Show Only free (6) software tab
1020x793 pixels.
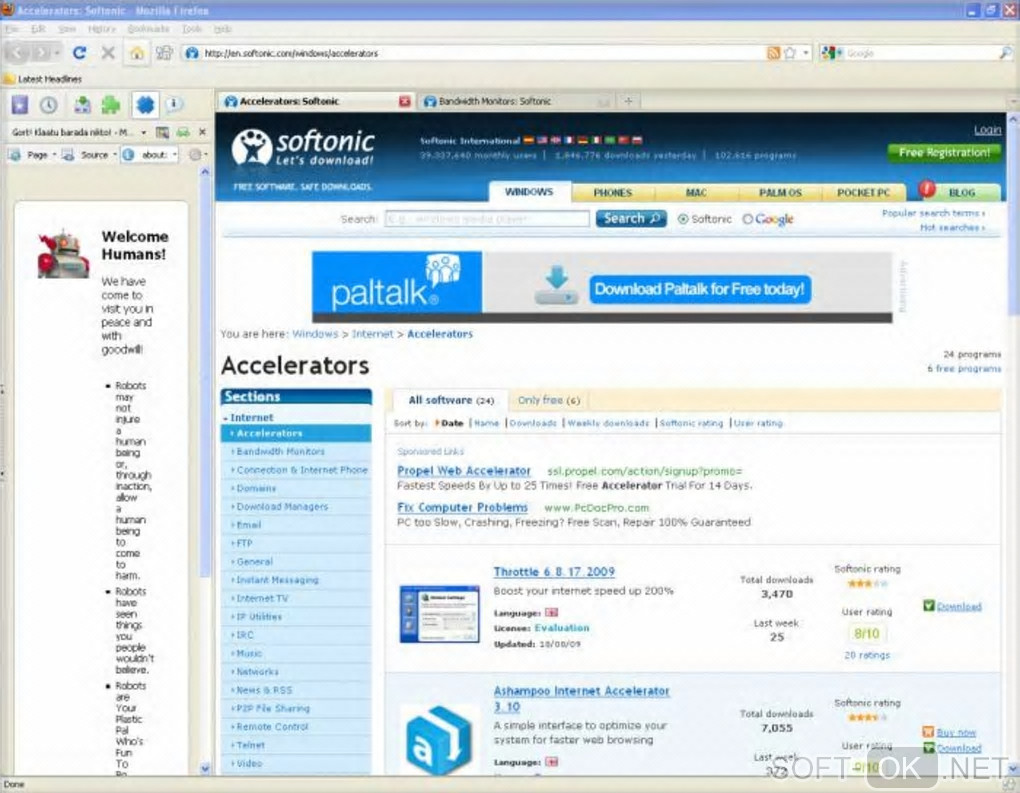(548, 400)
